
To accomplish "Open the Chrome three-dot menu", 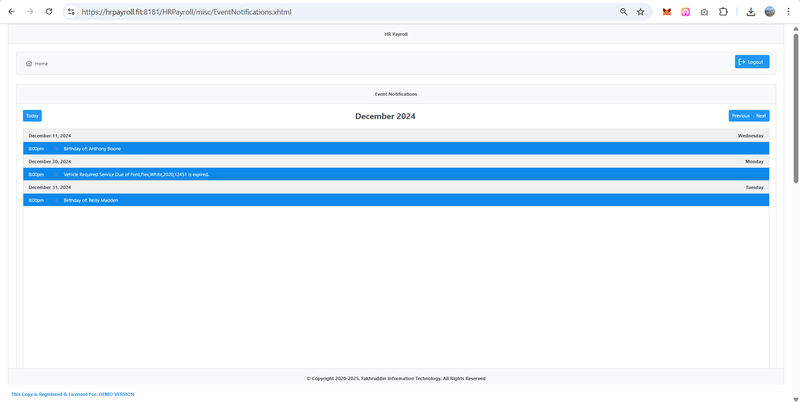I will pyautogui.click(x=788, y=12).
